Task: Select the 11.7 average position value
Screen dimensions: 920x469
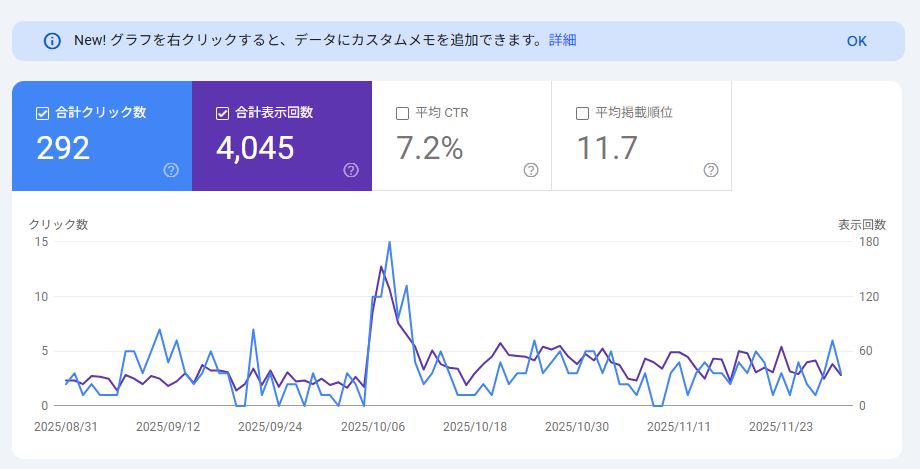Action: (x=607, y=148)
